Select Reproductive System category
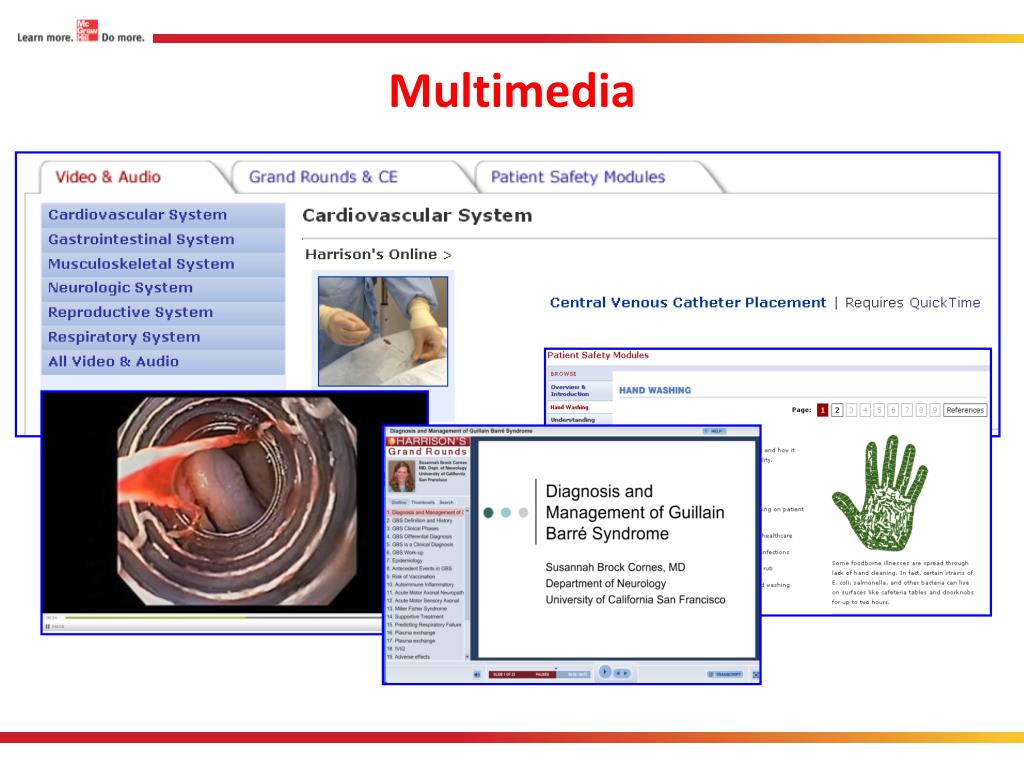The width and height of the screenshot is (1024, 768). click(163, 312)
